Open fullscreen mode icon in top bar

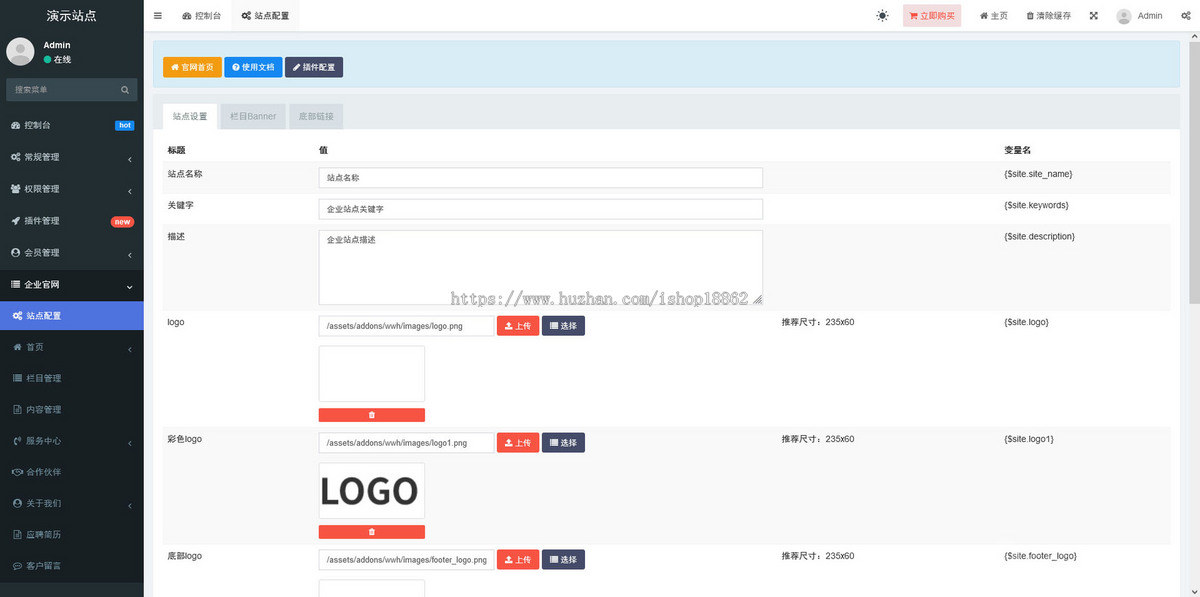[x=1094, y=16]
